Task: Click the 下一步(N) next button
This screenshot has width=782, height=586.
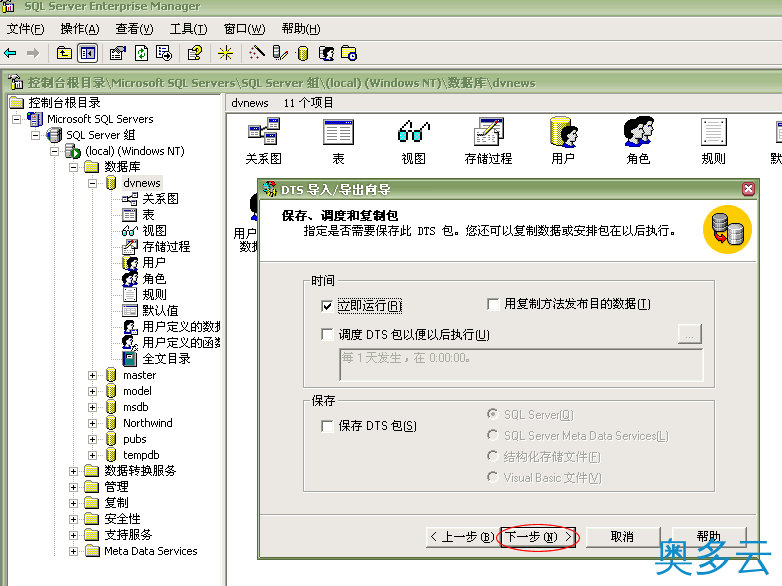Action: click(x=538, y=537)
